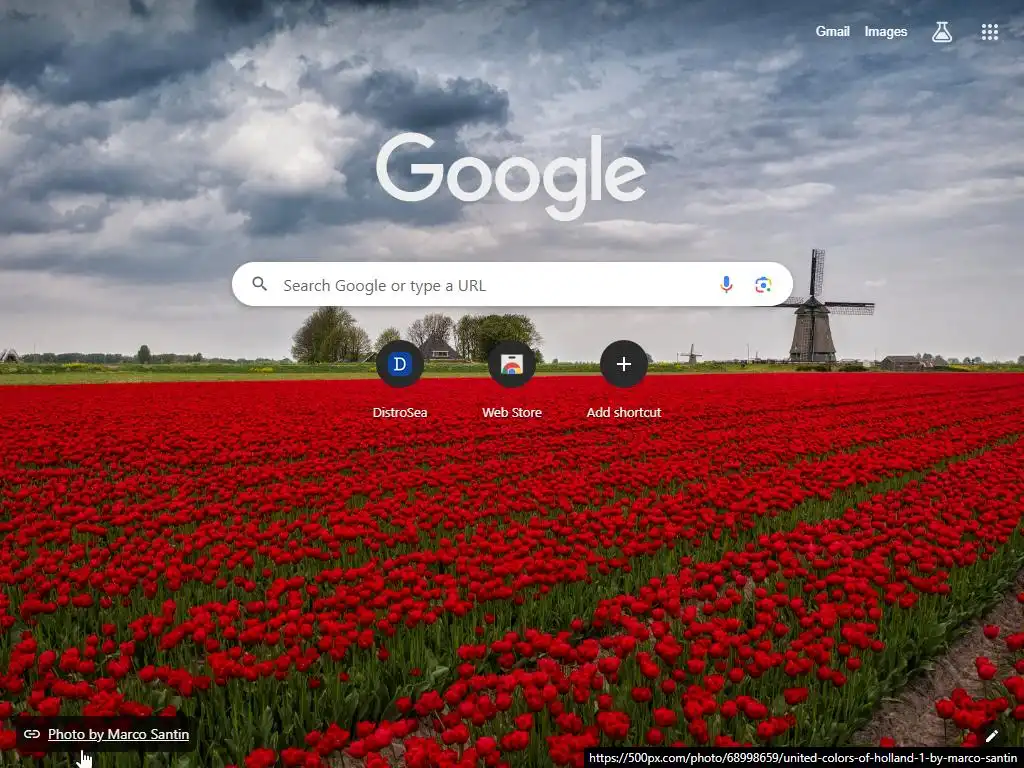The width and height of the screenshot is (1024, 768).
Task: Open the Google apps grid
Action: click(989, 32)
